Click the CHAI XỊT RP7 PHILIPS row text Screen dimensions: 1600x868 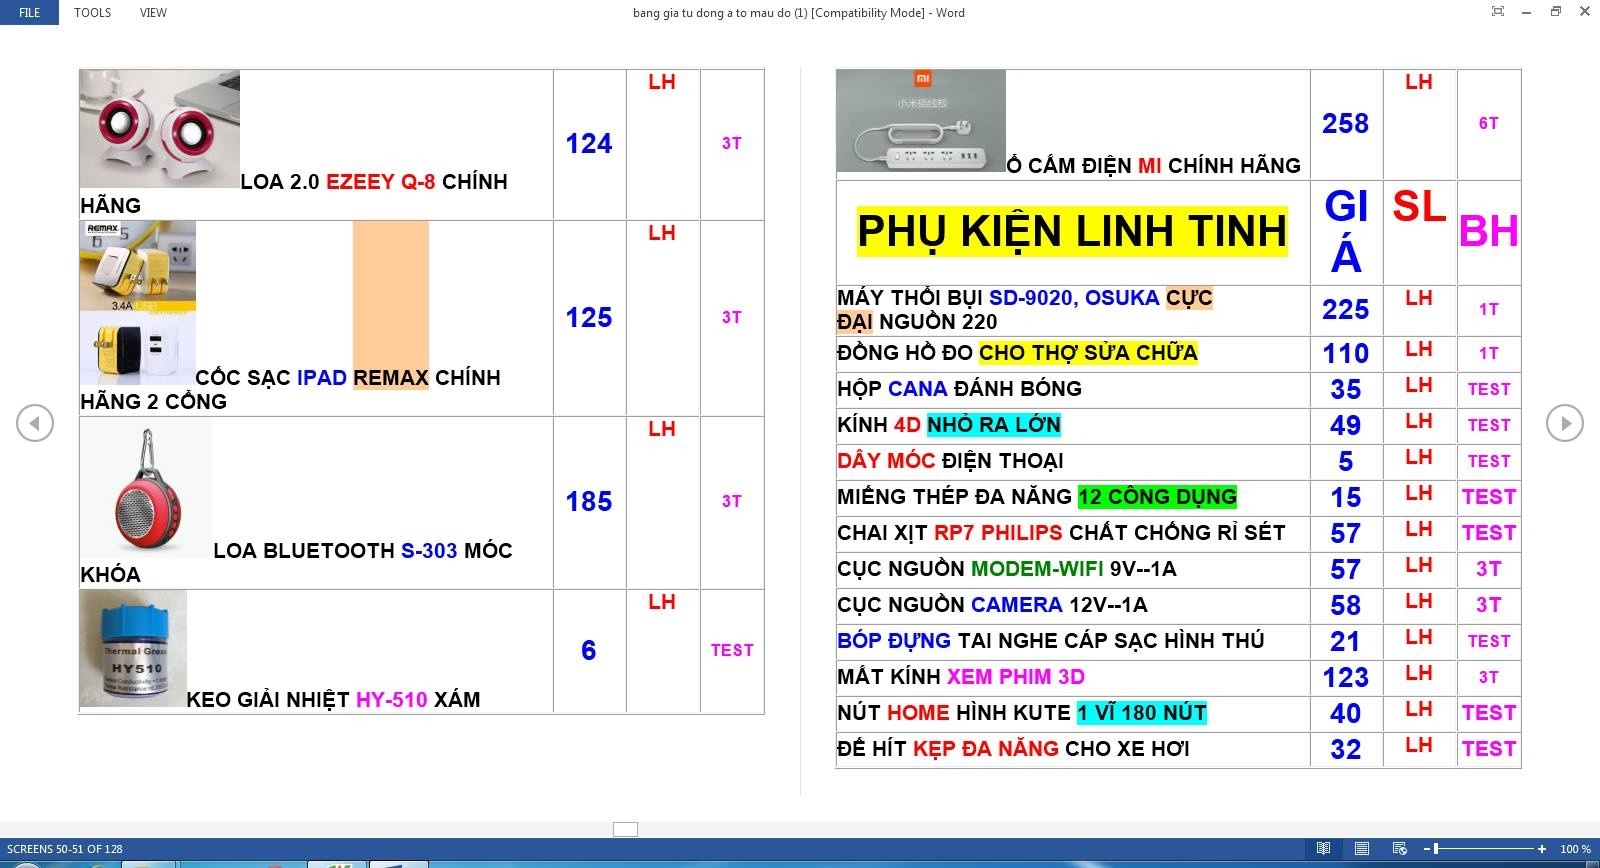[x=1061, y=533]
